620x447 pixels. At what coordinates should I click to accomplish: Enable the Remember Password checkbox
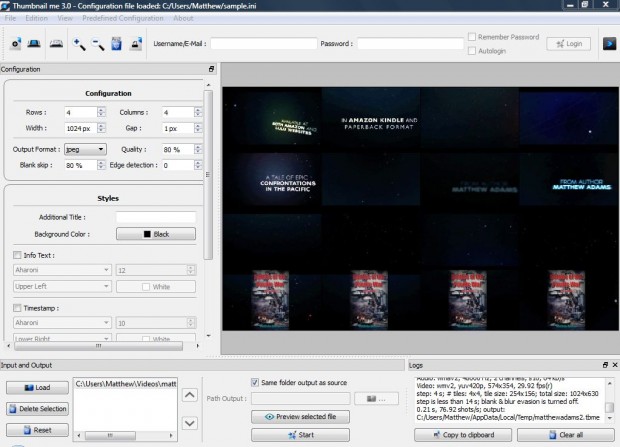click(x=472, y=37)
